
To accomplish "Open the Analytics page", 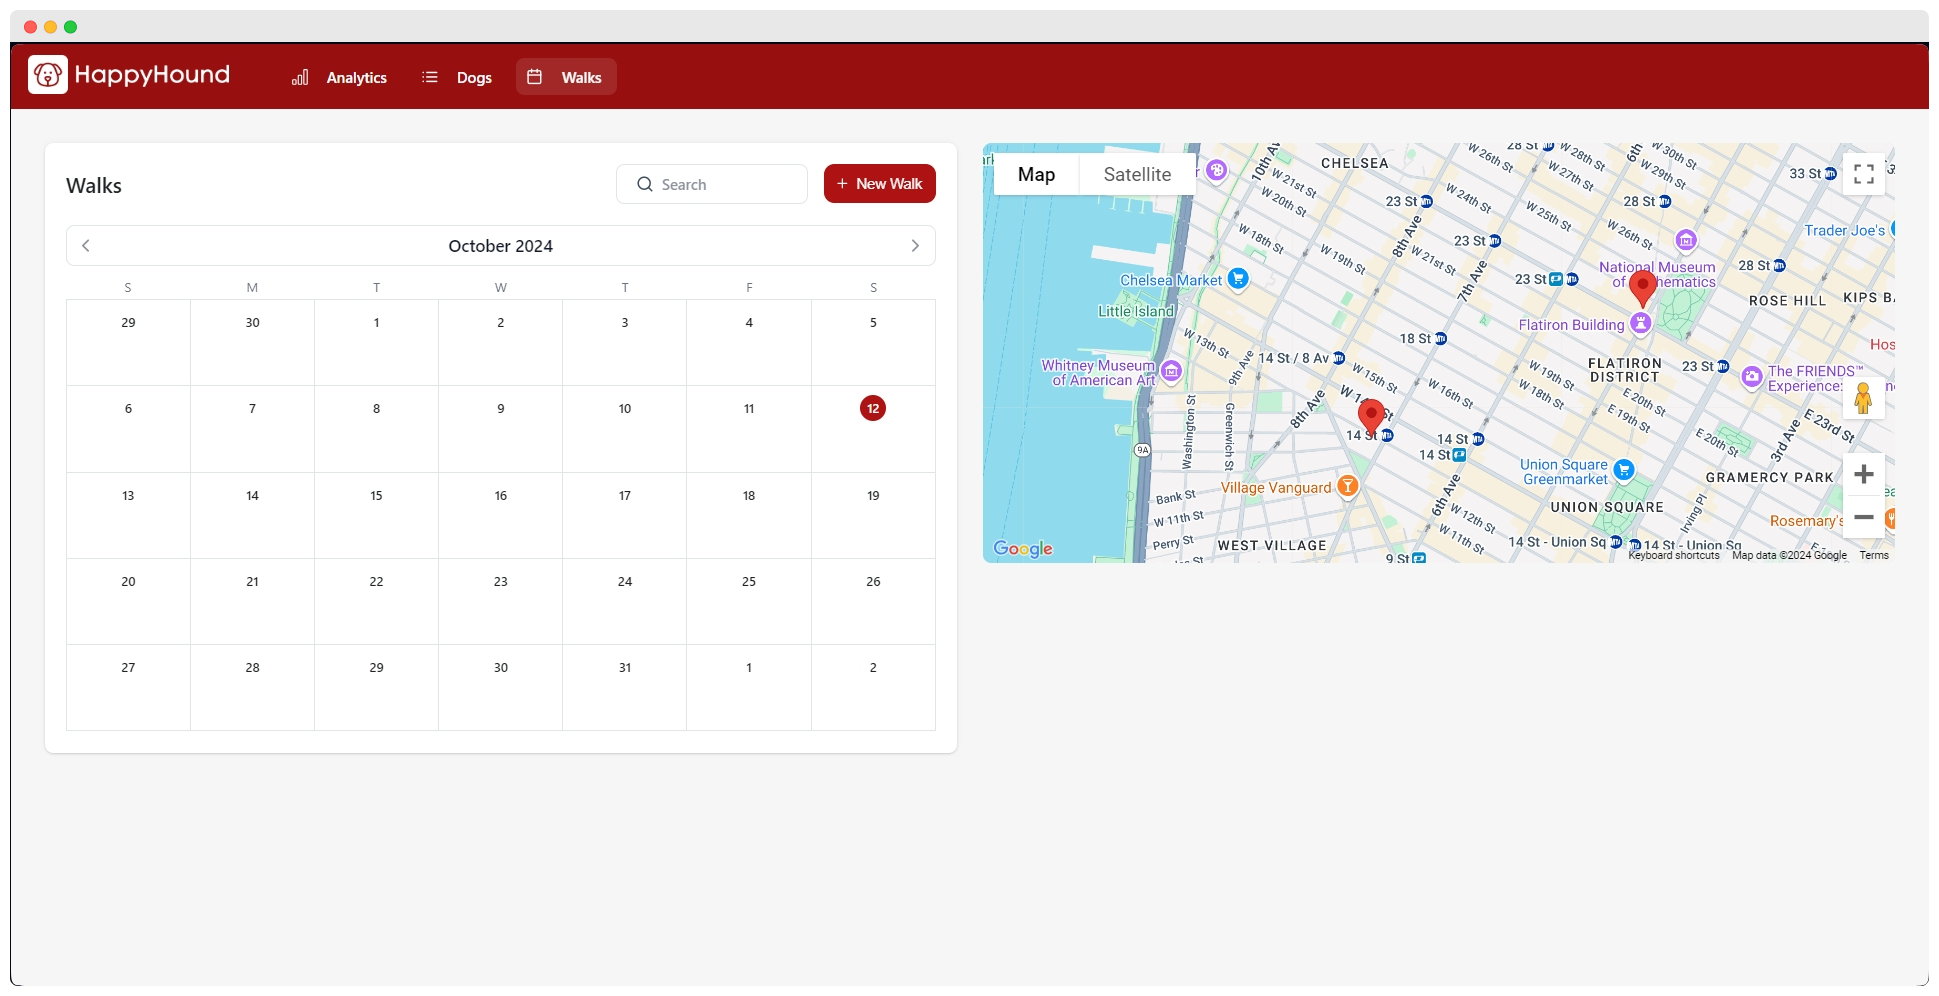I will point(339,77).
